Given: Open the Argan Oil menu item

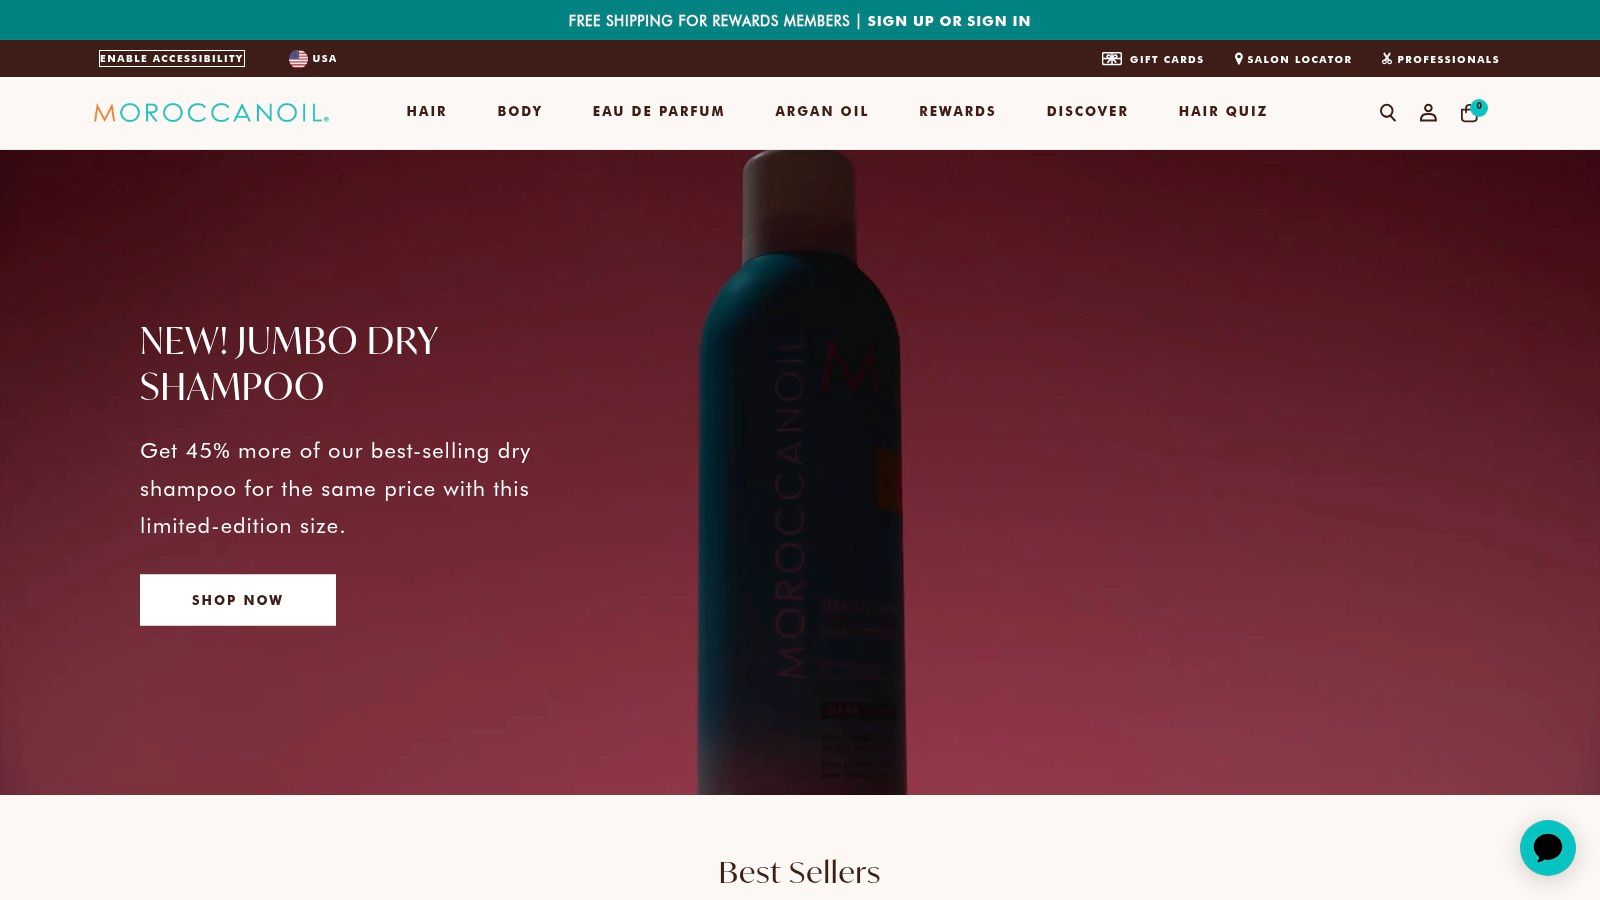Looking at the screenshot, I should coord(822,111).
